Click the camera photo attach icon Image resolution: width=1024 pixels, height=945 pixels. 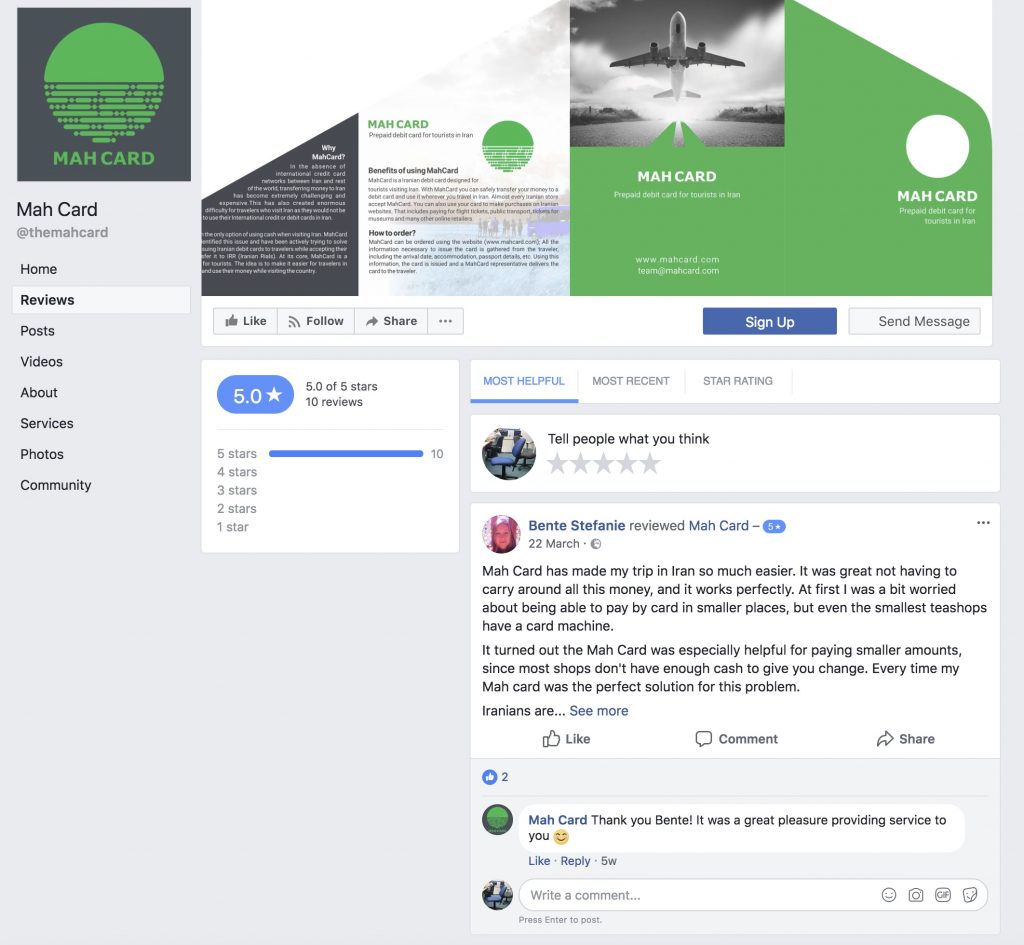point(916,895)
